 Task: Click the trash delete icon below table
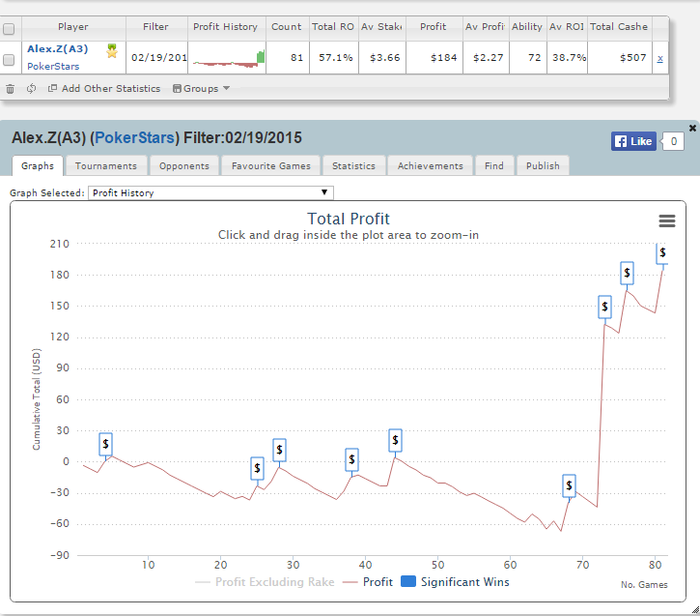[x=10, y=89]
